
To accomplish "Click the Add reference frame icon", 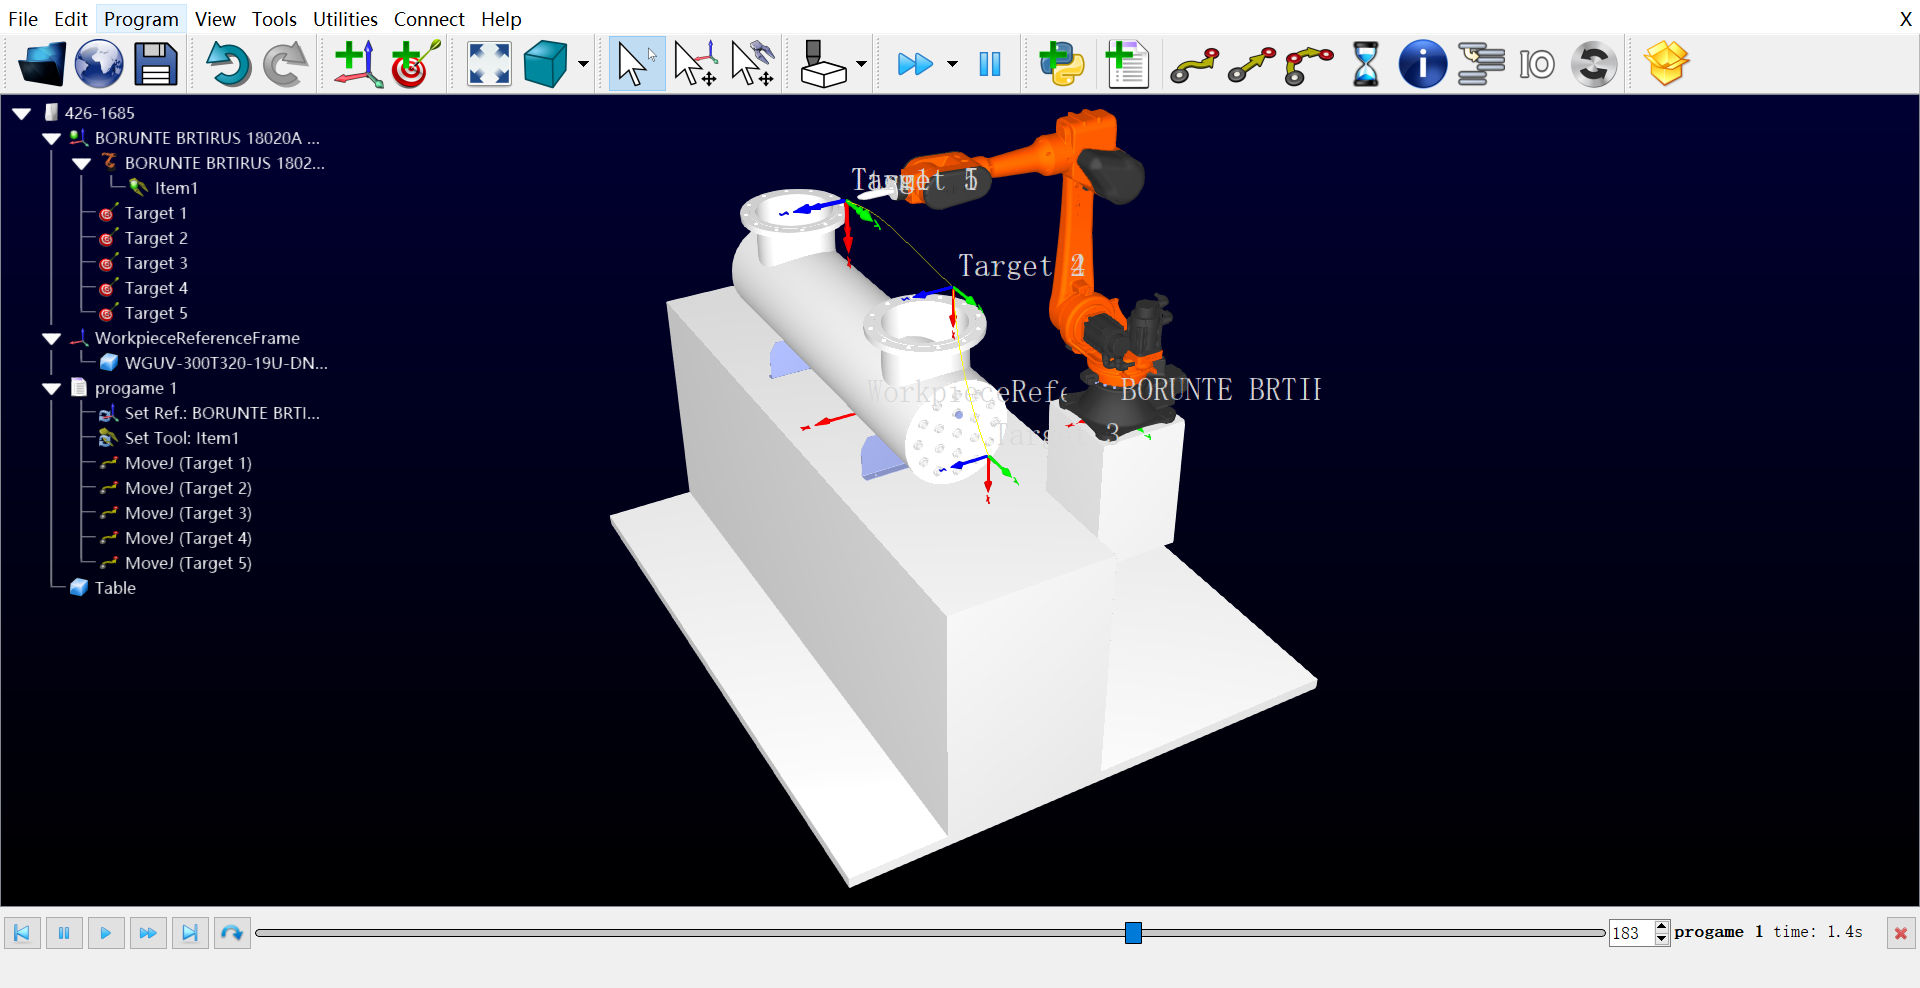I will point(357,65).
